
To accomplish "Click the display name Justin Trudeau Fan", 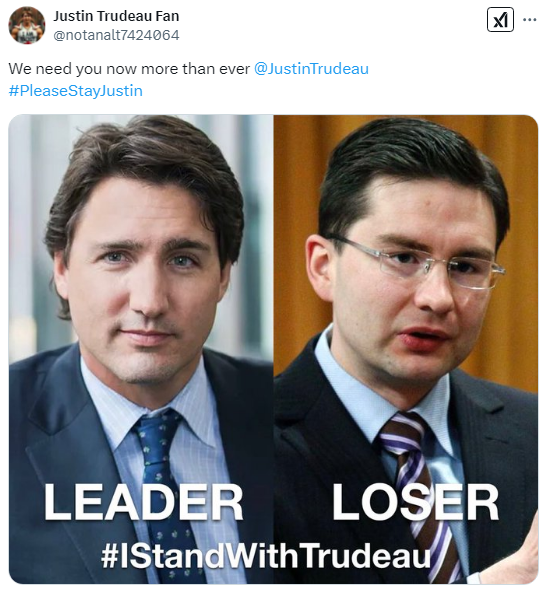I will pyautogui.click(x=116, y=16).
